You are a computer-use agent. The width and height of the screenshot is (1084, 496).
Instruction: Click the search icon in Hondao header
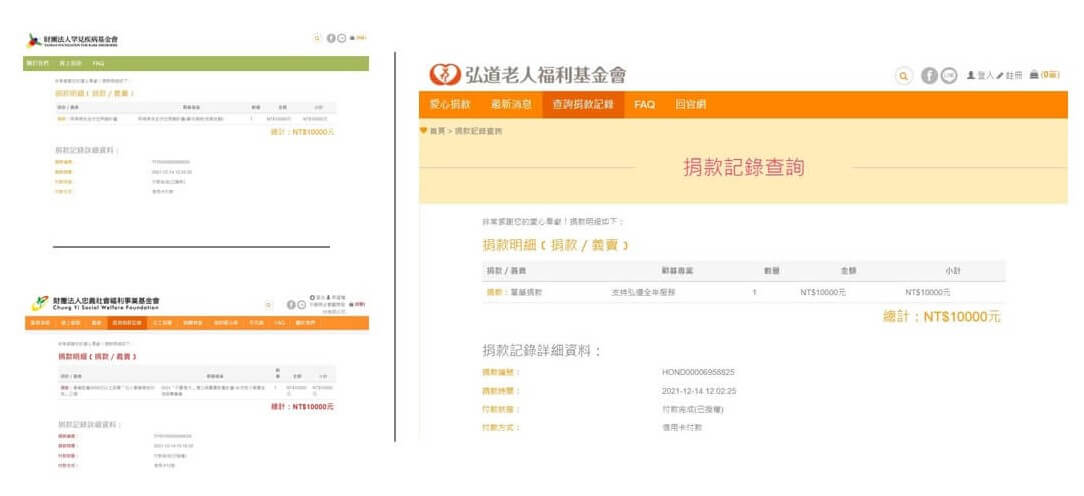click(x=903, y=76)
